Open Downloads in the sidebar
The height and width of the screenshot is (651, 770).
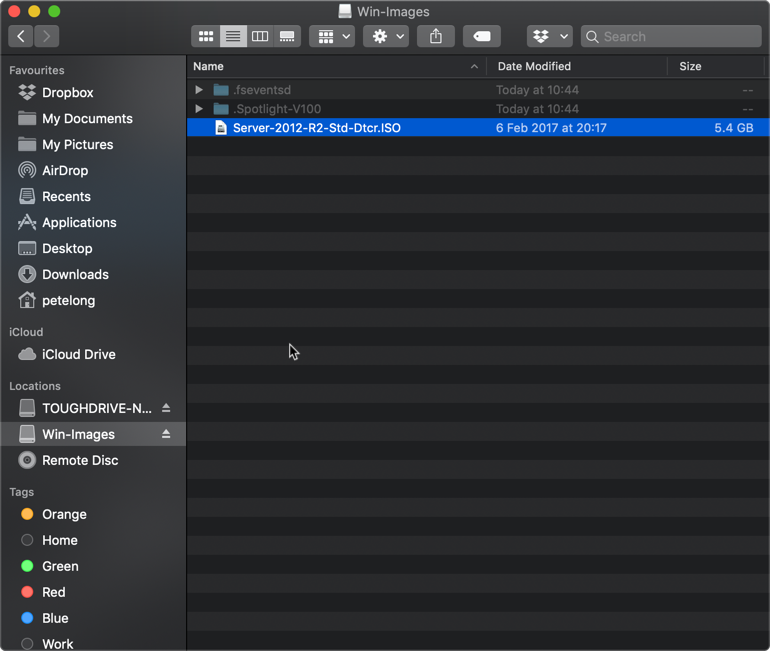coord(93,274)
